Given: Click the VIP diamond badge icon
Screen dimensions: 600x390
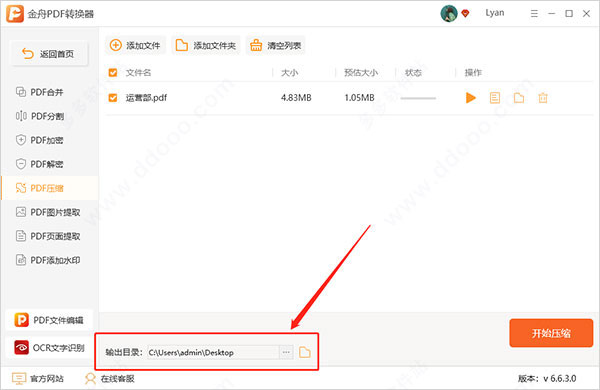Looking at the screenshot, I should (465, 14).
